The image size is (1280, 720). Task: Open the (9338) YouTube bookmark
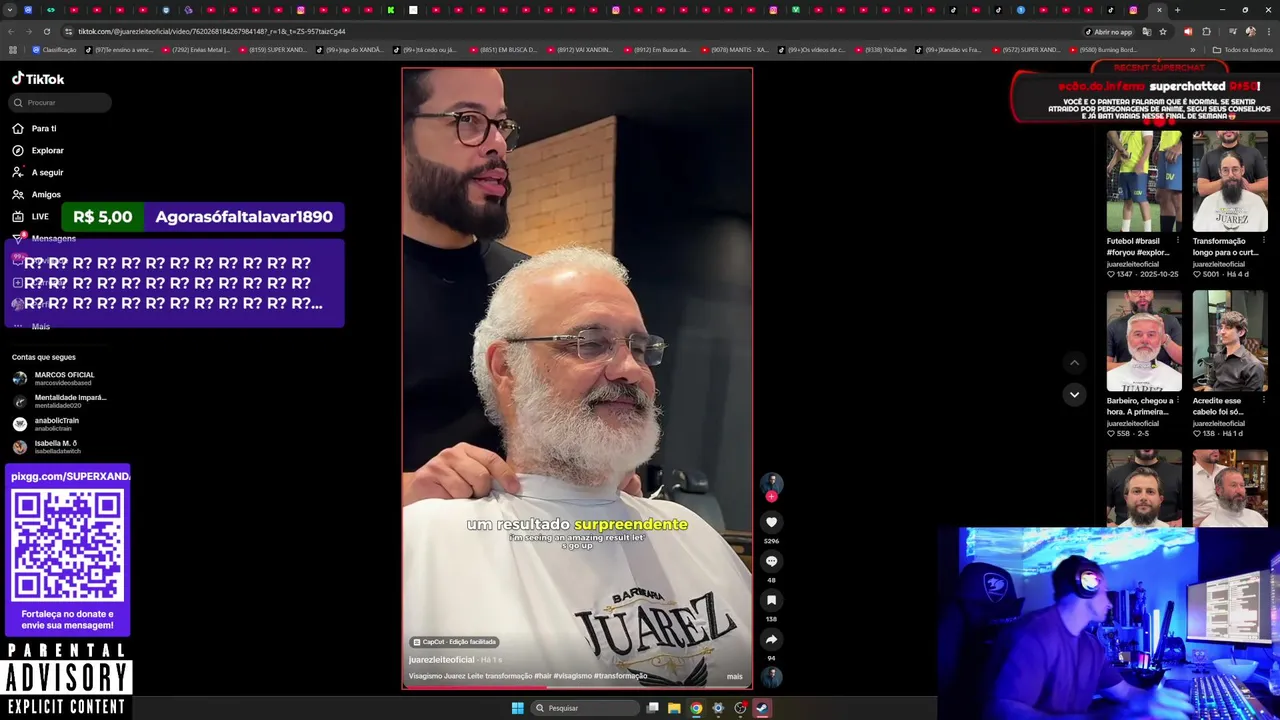[x=881, y=50]
